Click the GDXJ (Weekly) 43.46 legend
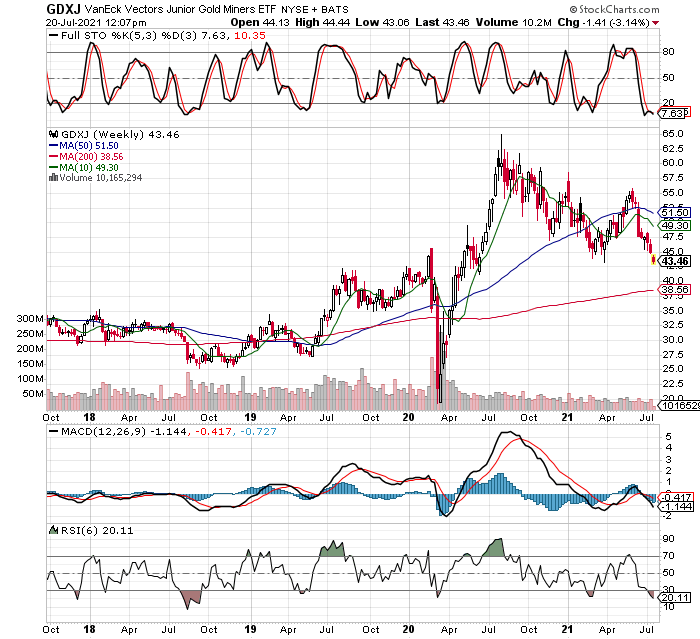The width and height of the screenshot is (700, 639). 120,134
